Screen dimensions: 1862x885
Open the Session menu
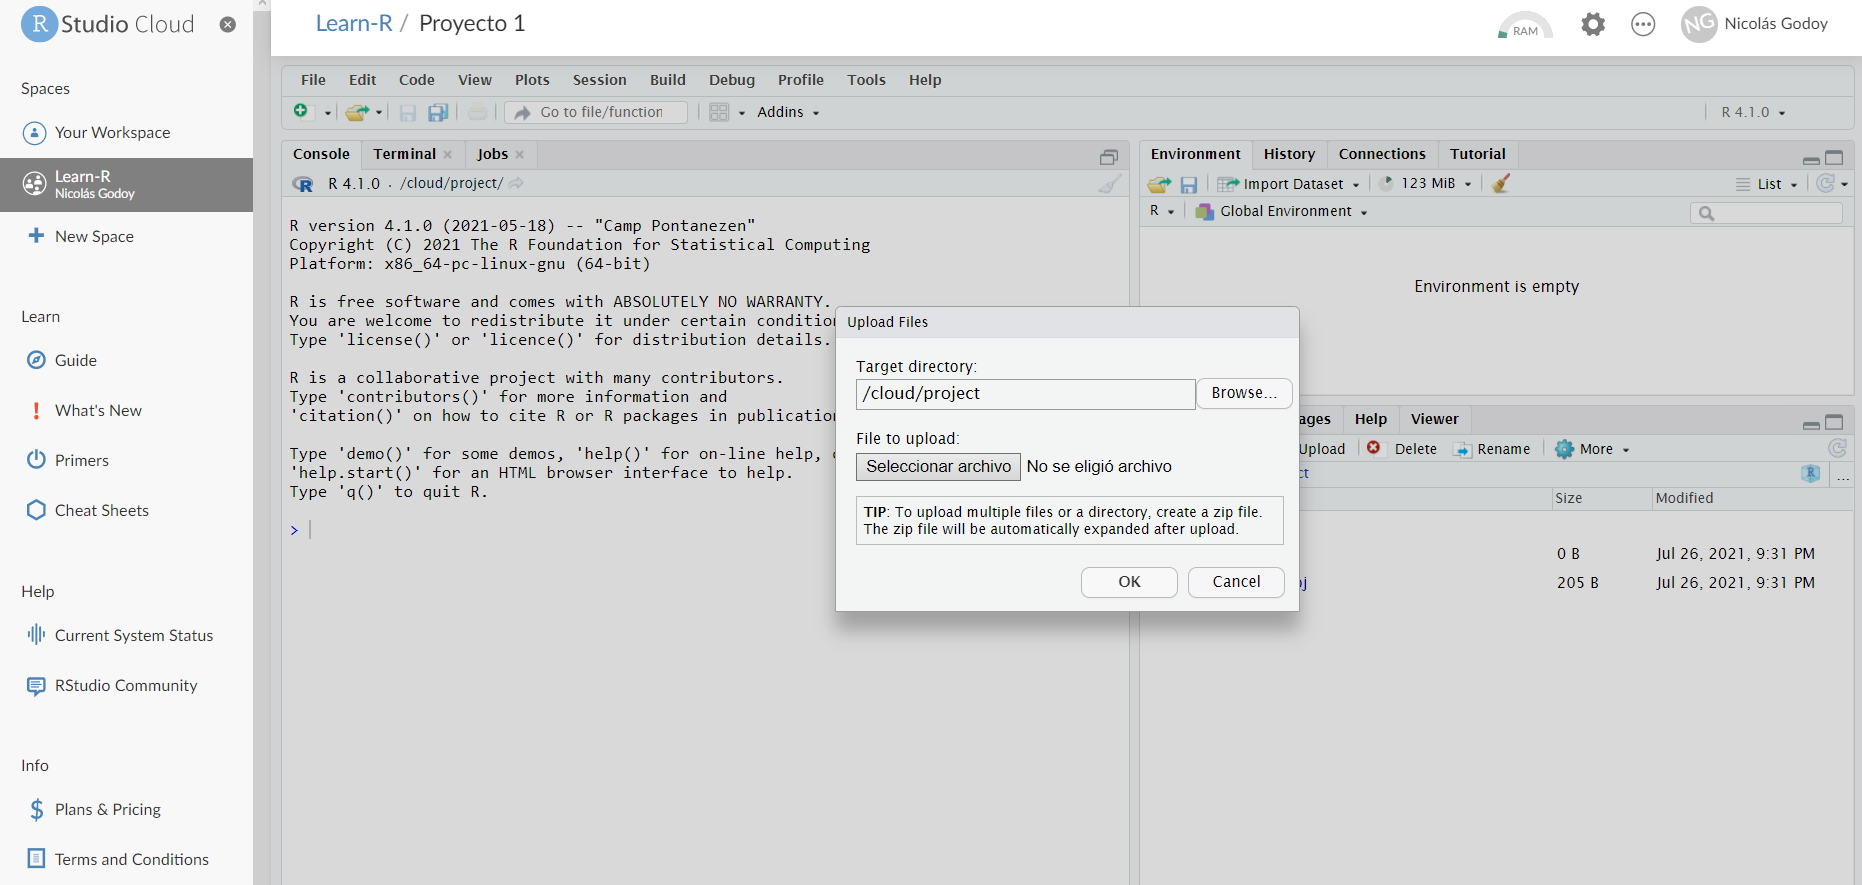pyautogui.click(x=599, y=80)
